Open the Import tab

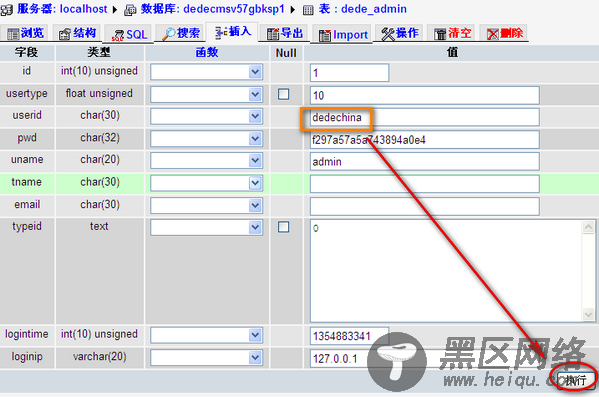click(x=343, y=35)
